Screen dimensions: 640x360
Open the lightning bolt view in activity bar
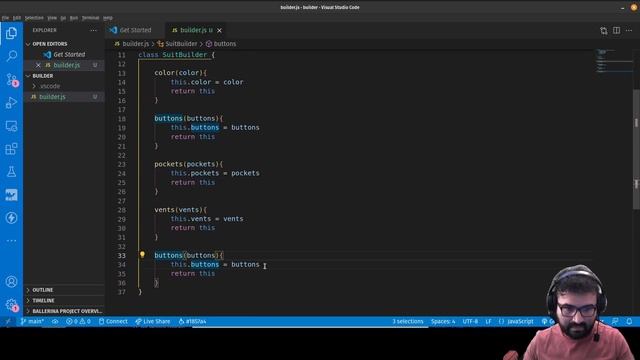(11, 218)
